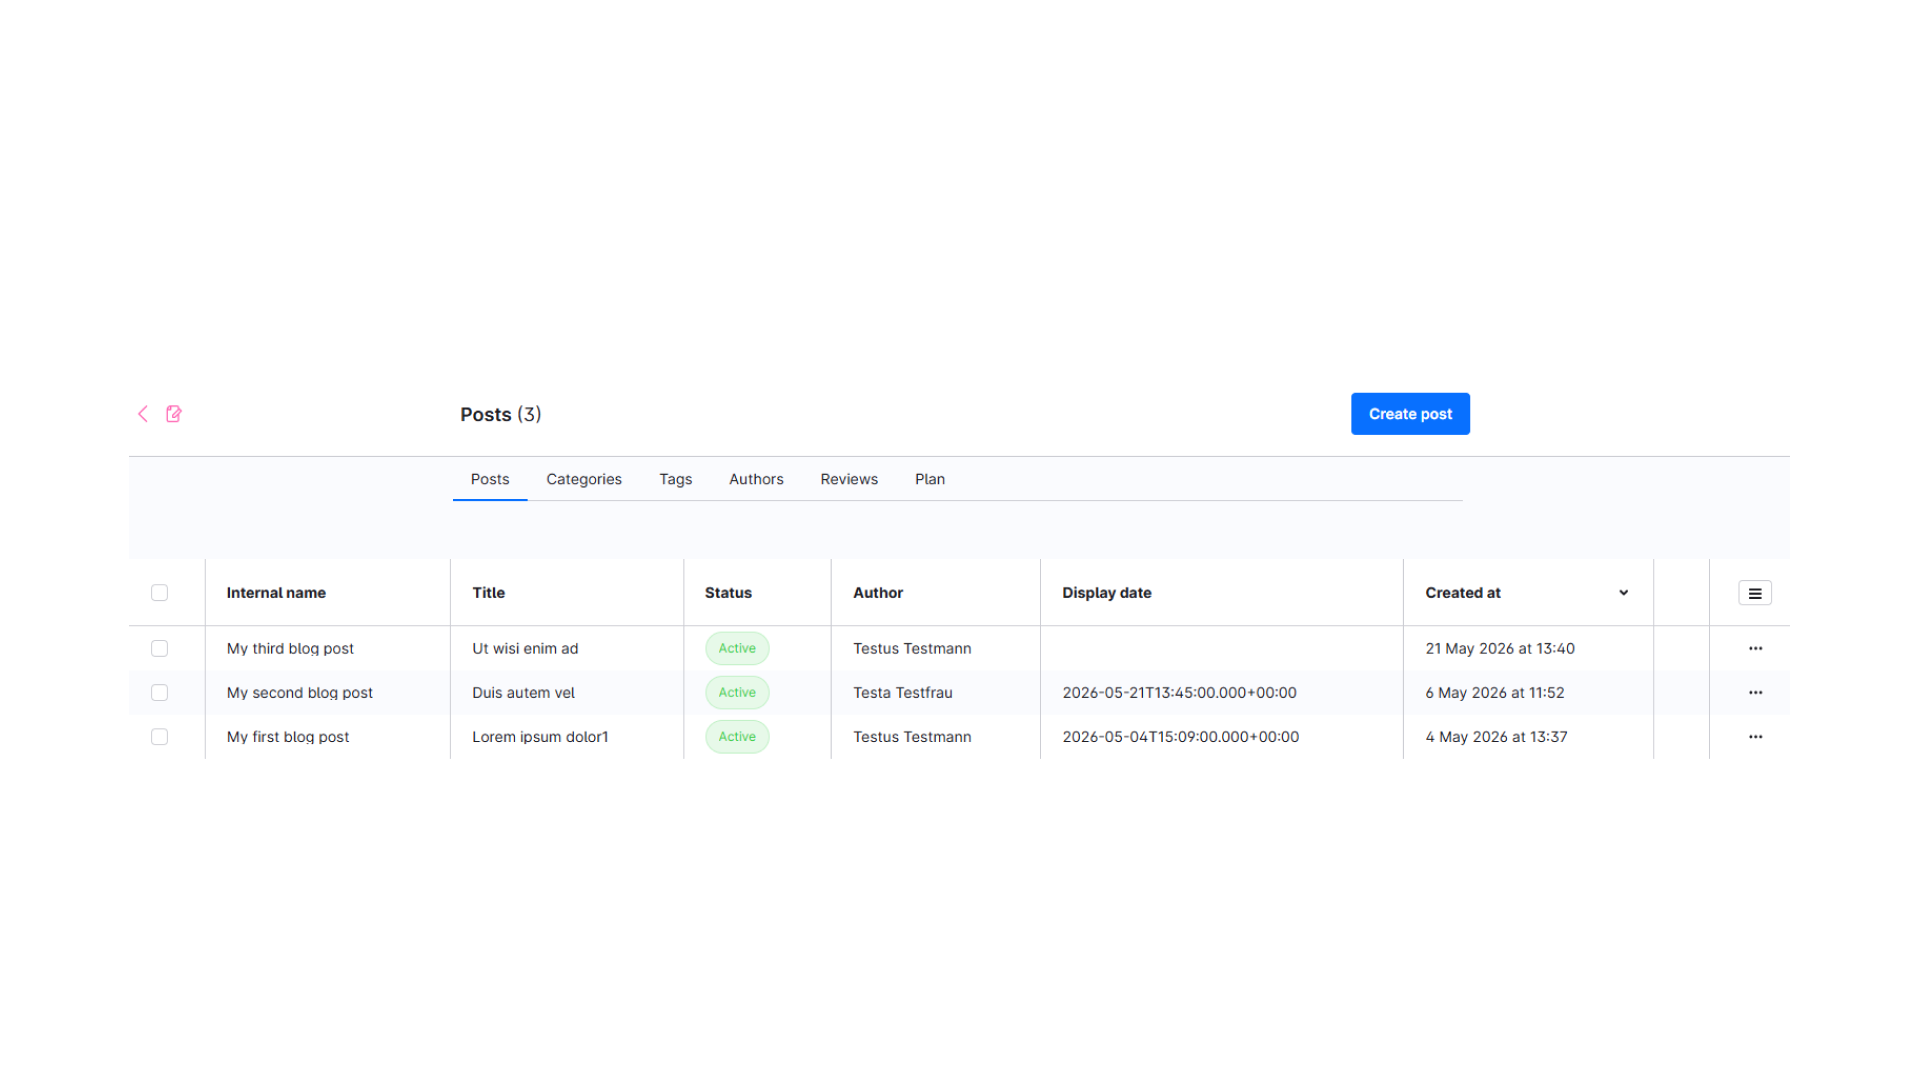Check the My second blog post row

pyautogui.click(x=159, y=693)
